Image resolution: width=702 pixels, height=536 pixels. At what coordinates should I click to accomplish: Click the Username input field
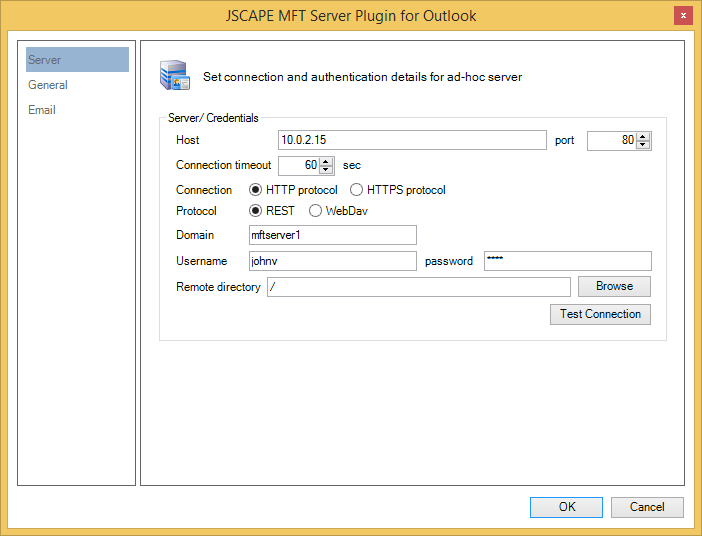coord(333,261)
